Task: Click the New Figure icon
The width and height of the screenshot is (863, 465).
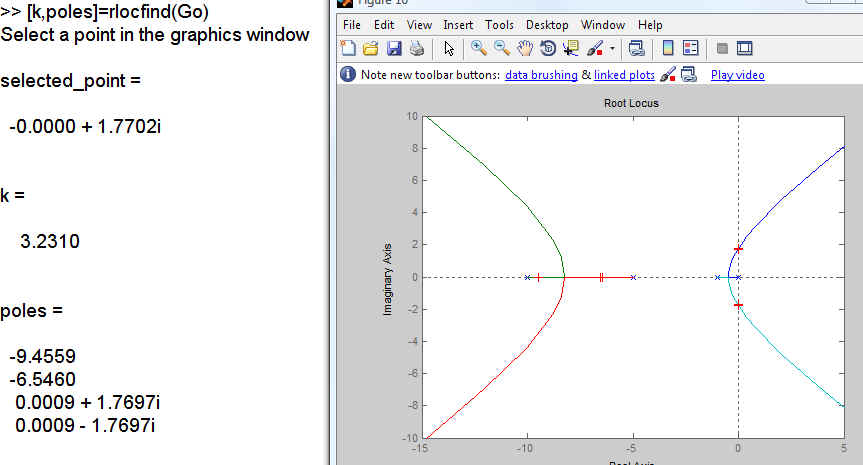Action: [348, 48]
